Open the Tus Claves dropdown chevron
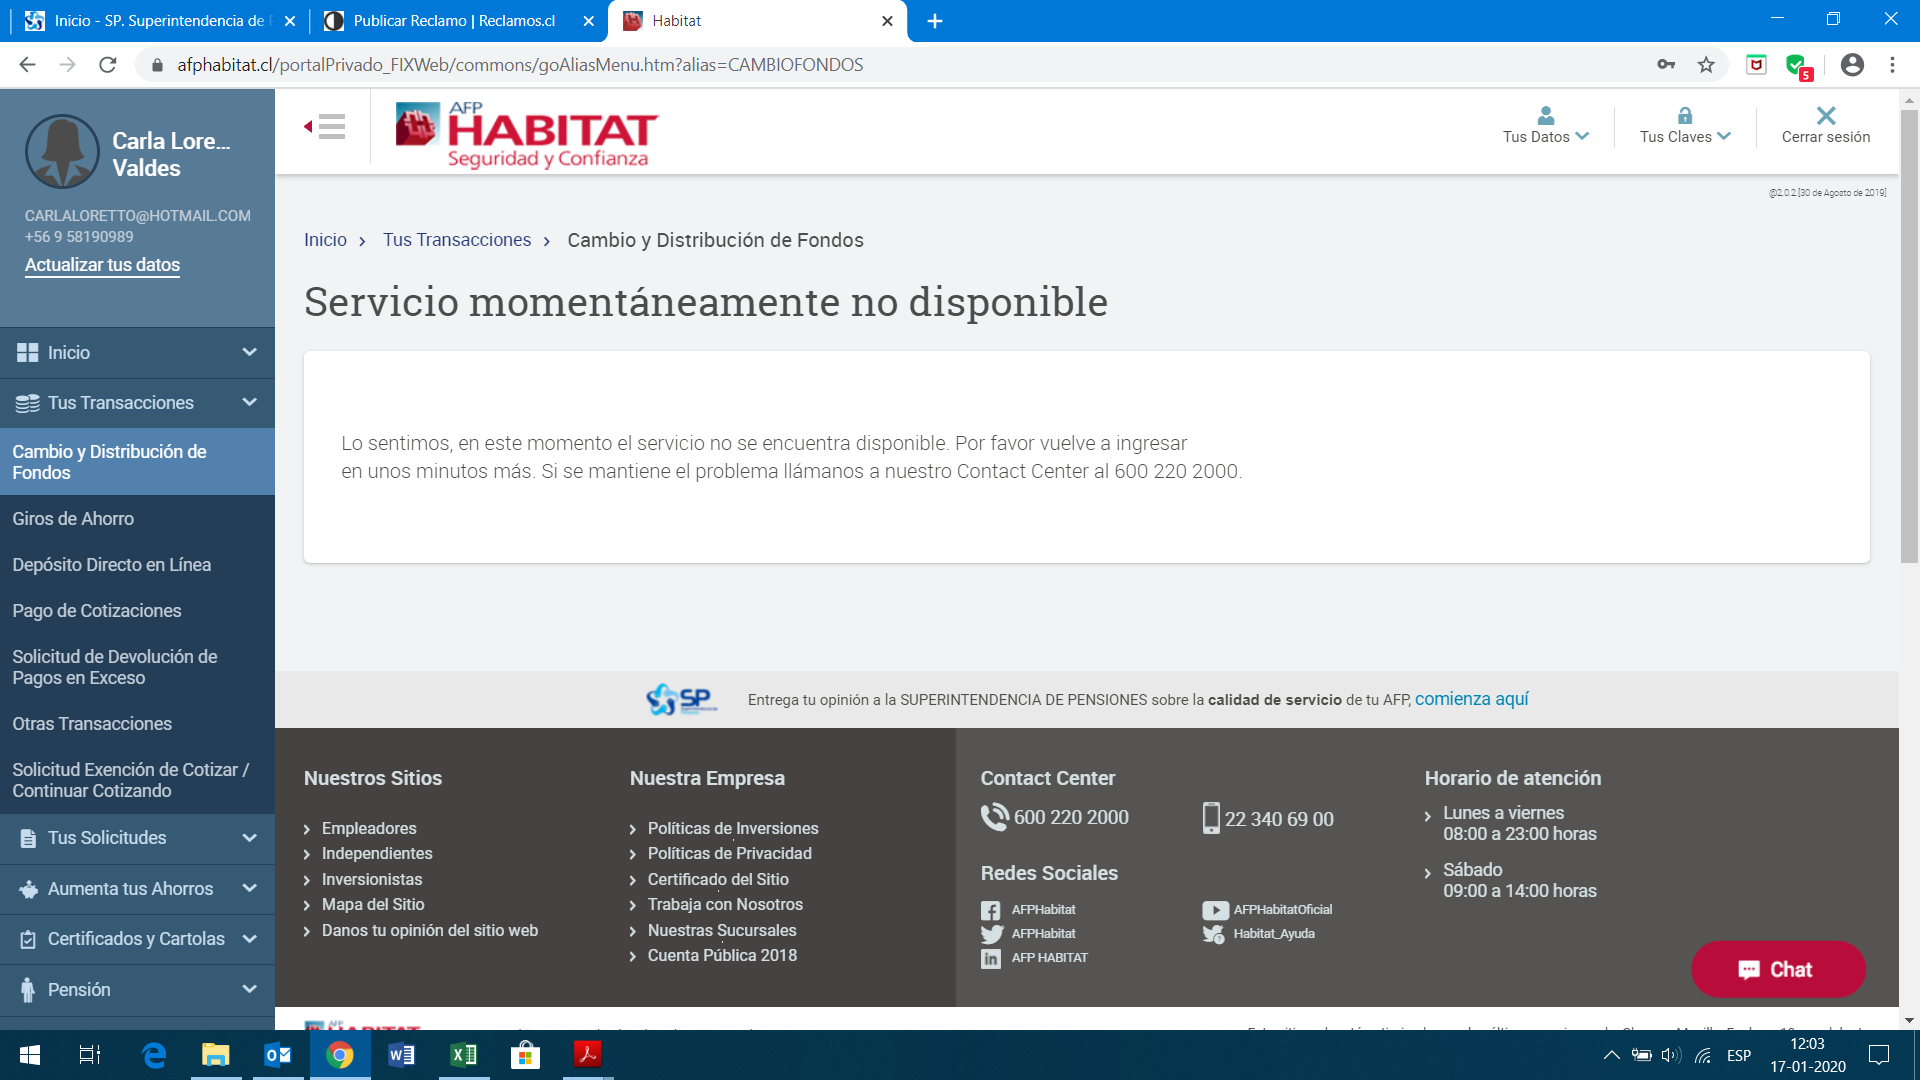The image size is (1920, 1080). pyautogui.click(x=1724, y=137)
